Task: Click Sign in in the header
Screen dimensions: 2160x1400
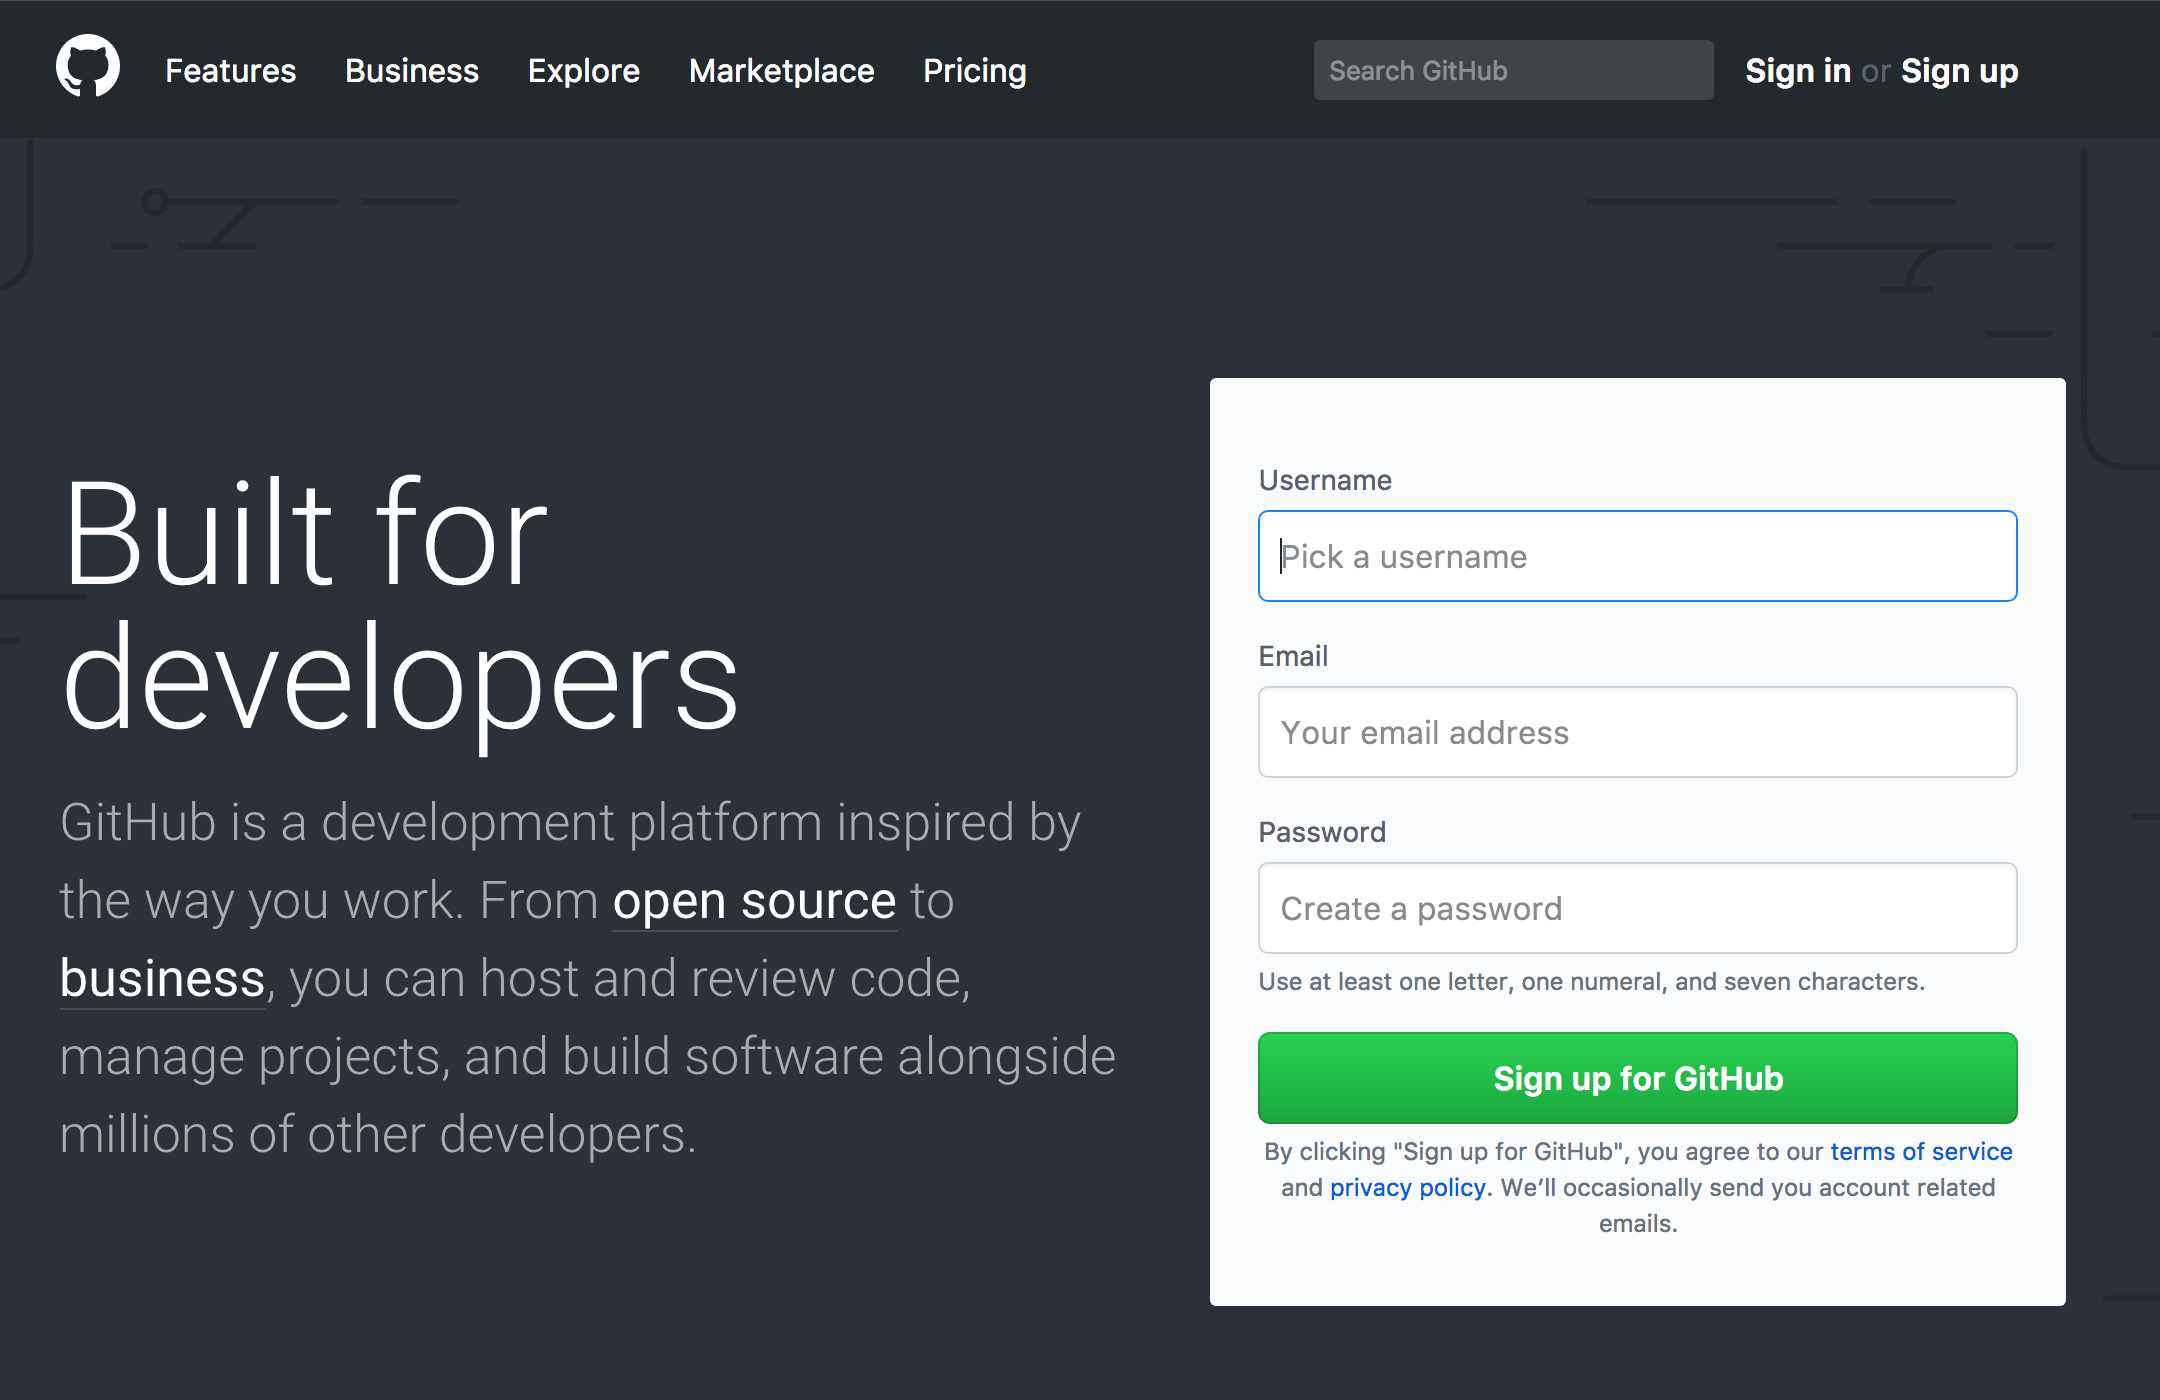Action: [1797, 71]
